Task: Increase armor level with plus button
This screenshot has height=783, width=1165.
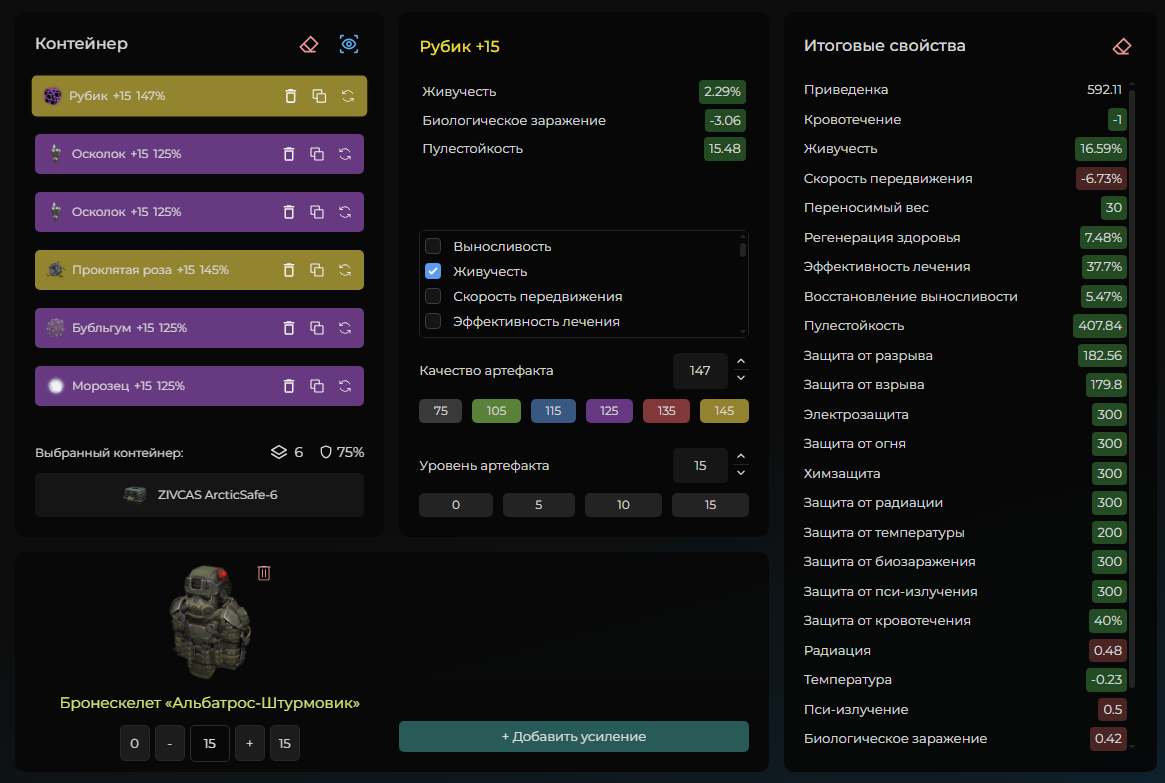Action: click(250, 743)
